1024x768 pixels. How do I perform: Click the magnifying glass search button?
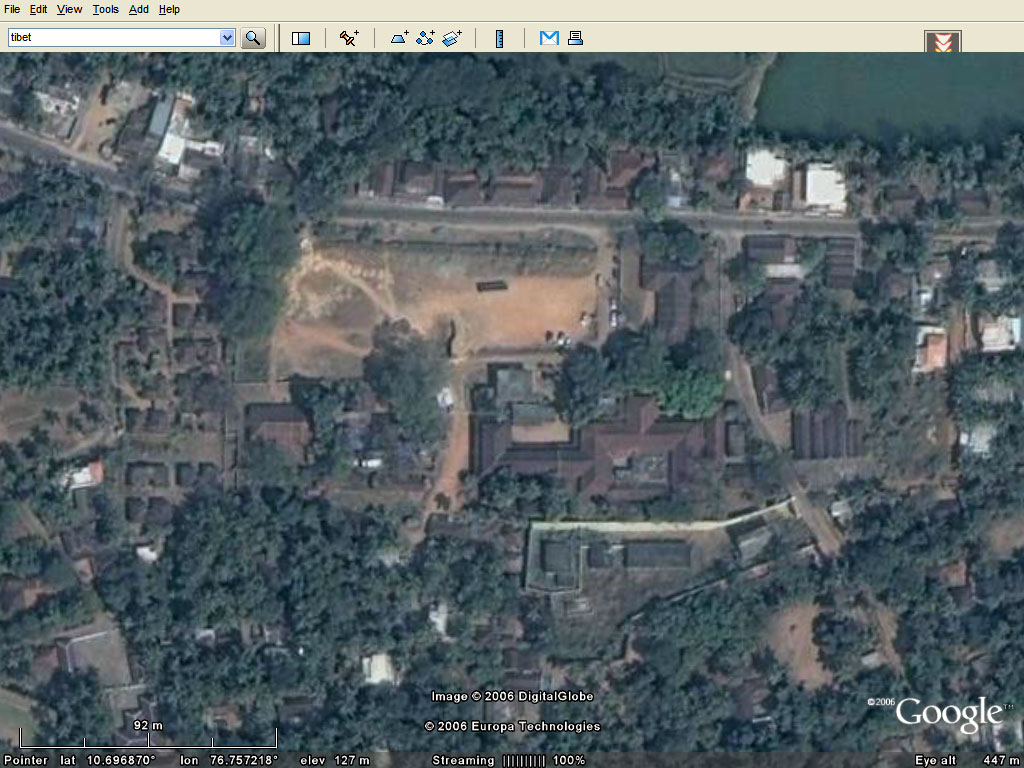pyautogui.click(x=253, y=38)
